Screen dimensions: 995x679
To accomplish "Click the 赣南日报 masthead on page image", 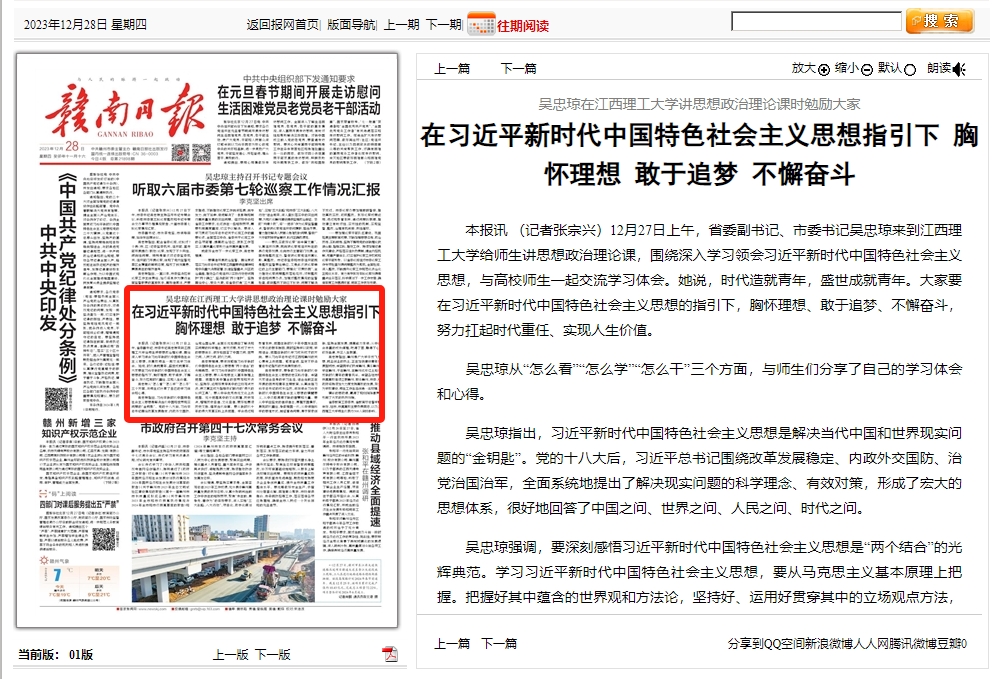I will click(122, 113).
